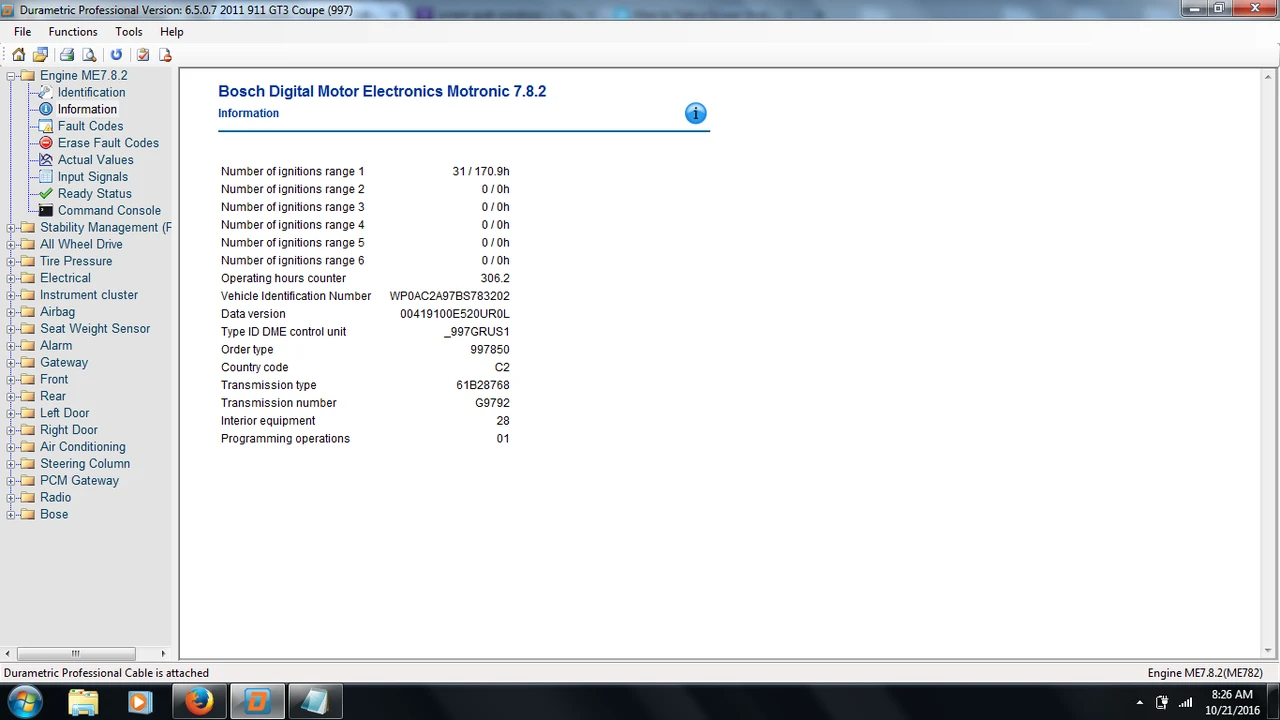This screenshot has width=1280, height=720.
Task: Expand the Alarm node
Action: 11,346
